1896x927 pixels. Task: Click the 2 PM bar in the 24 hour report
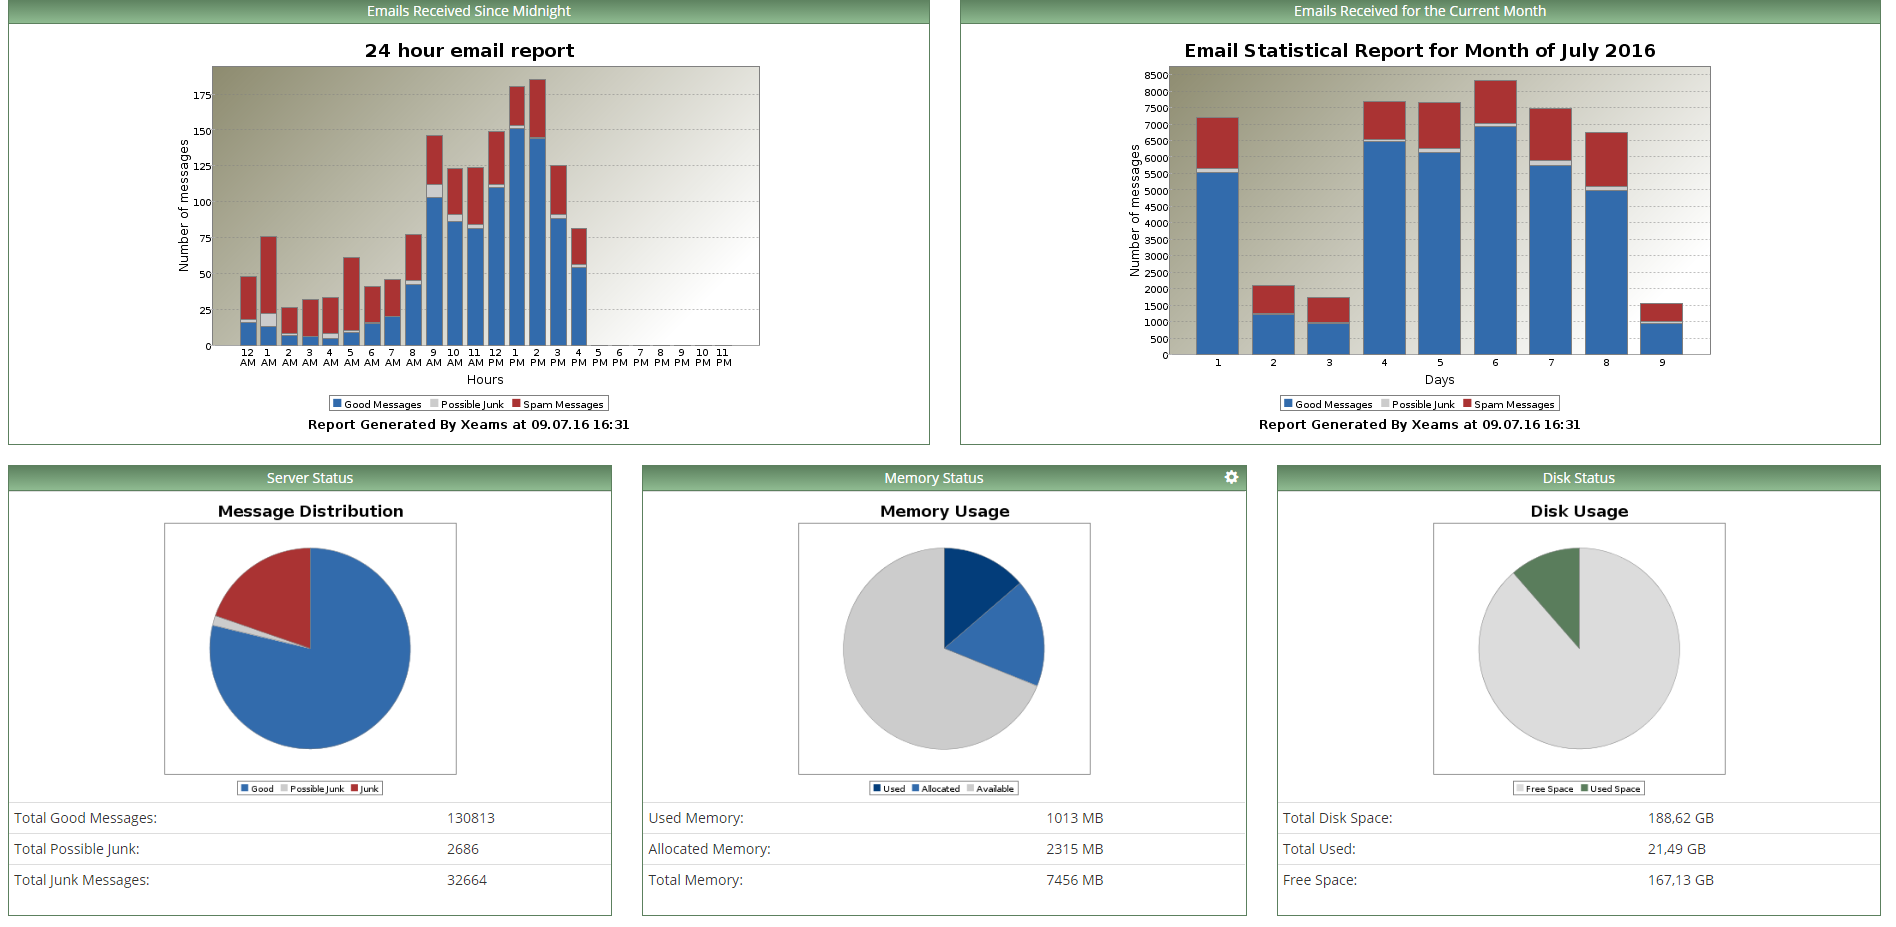pos(538,212)
